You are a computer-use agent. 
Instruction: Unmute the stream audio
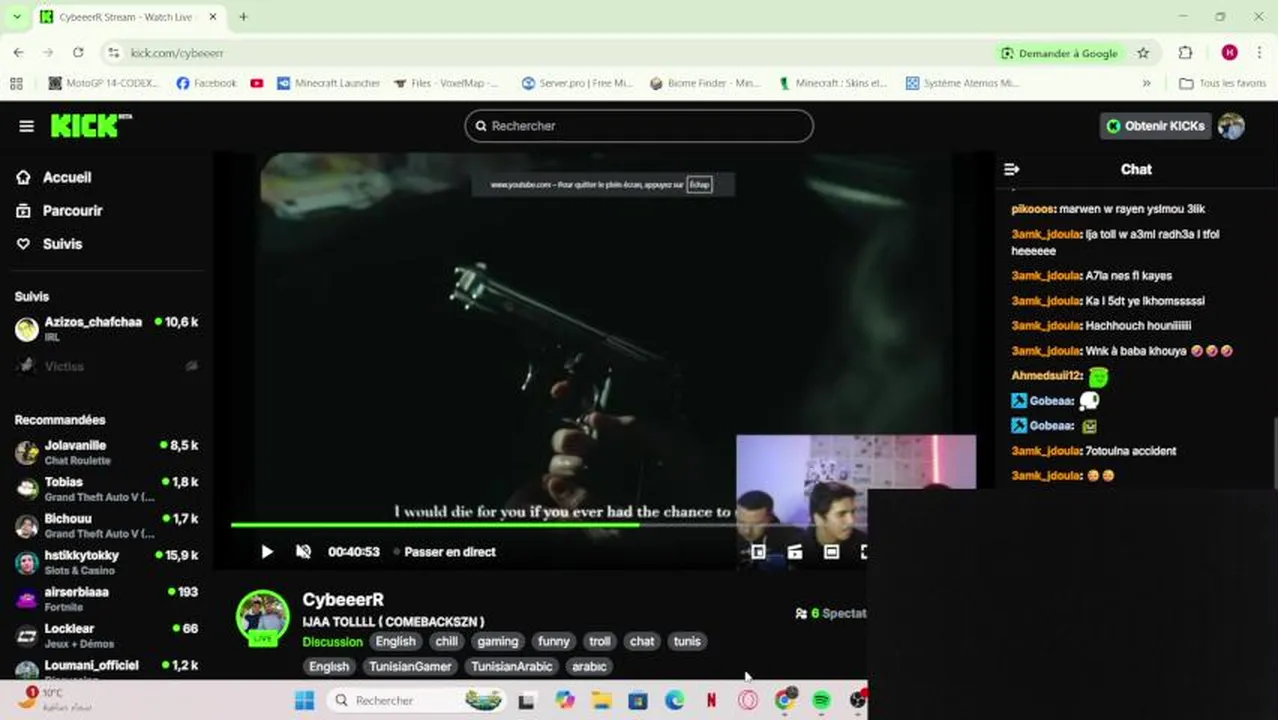click(x=304, y=552)
